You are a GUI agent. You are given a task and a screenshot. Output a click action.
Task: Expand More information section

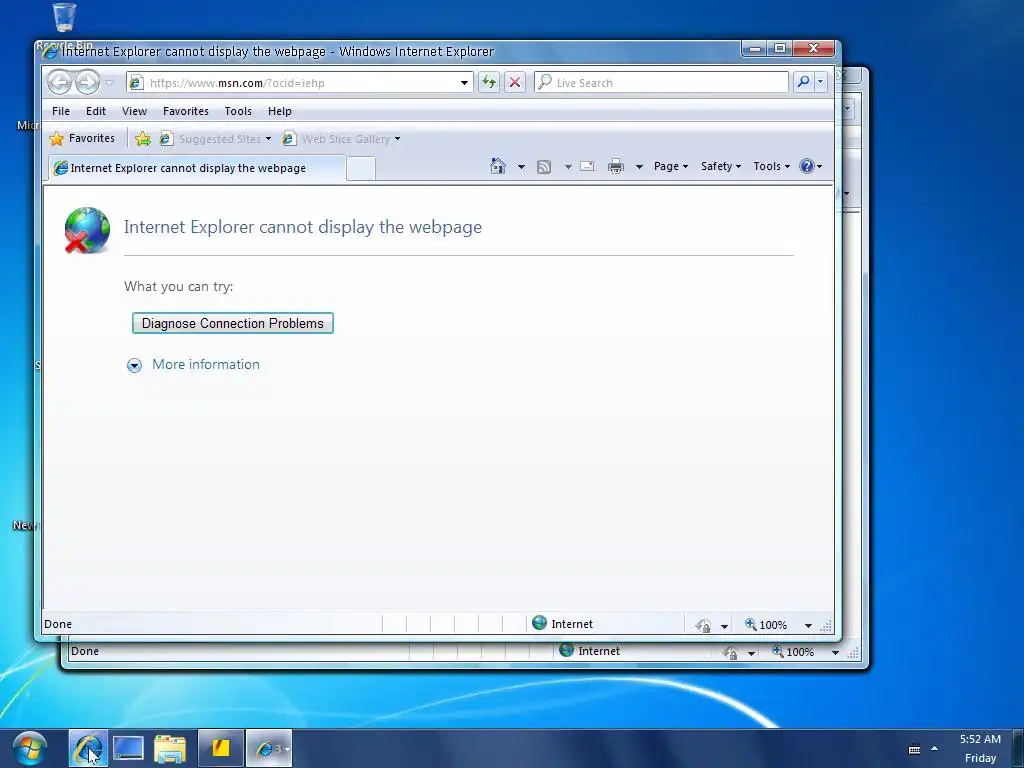point(134,365)
